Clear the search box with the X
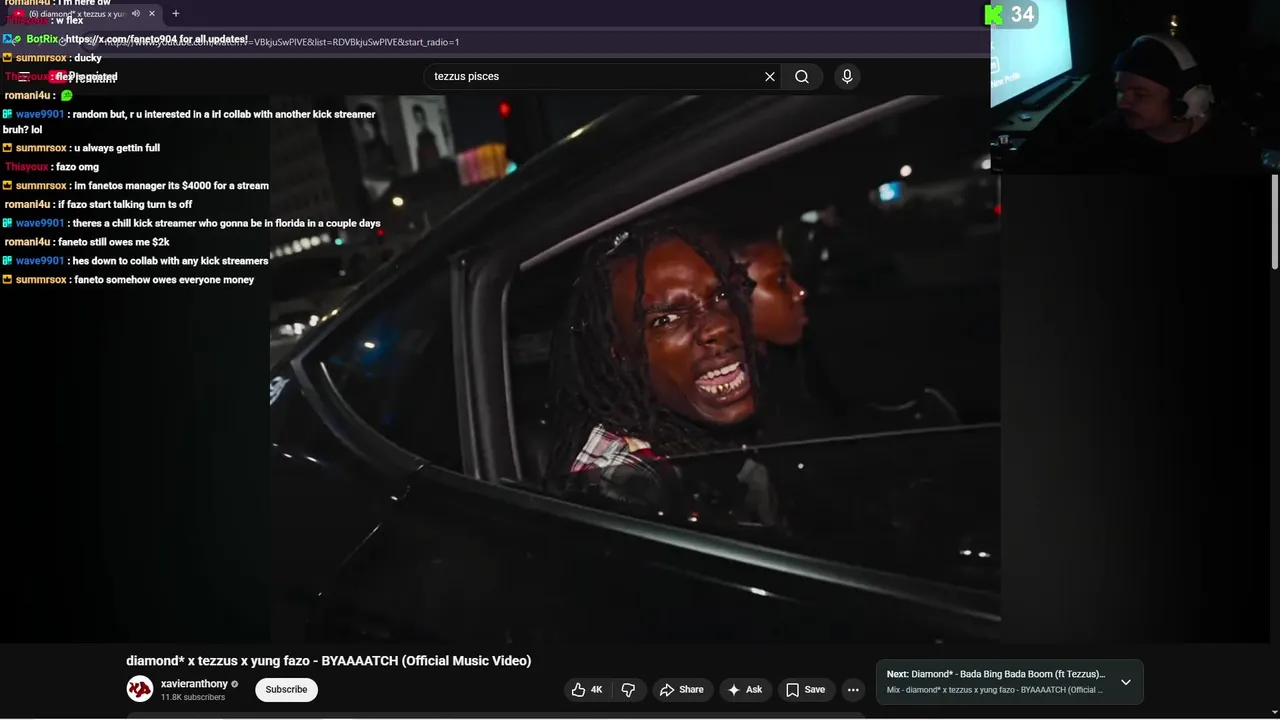 tap(770, 76)
